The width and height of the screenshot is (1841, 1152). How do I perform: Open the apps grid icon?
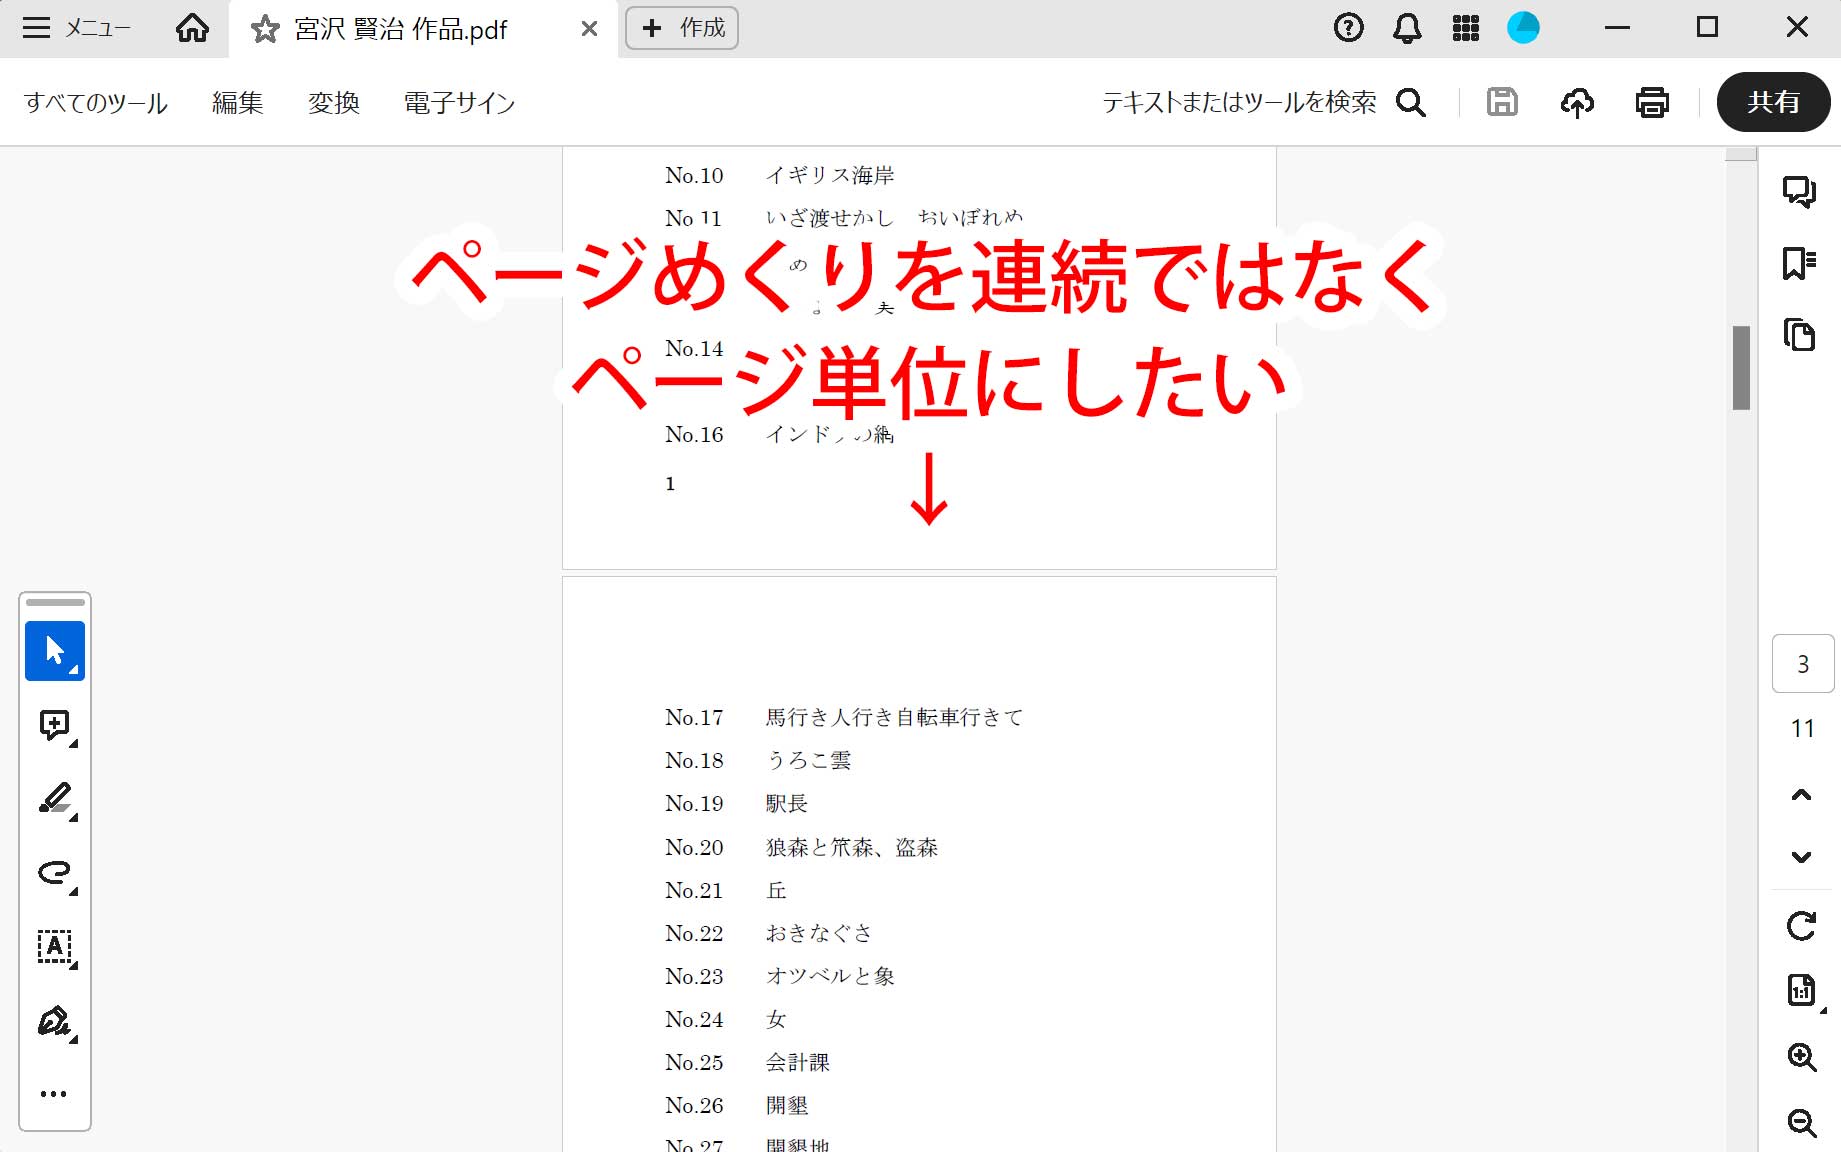click(x=1465, y=28)
